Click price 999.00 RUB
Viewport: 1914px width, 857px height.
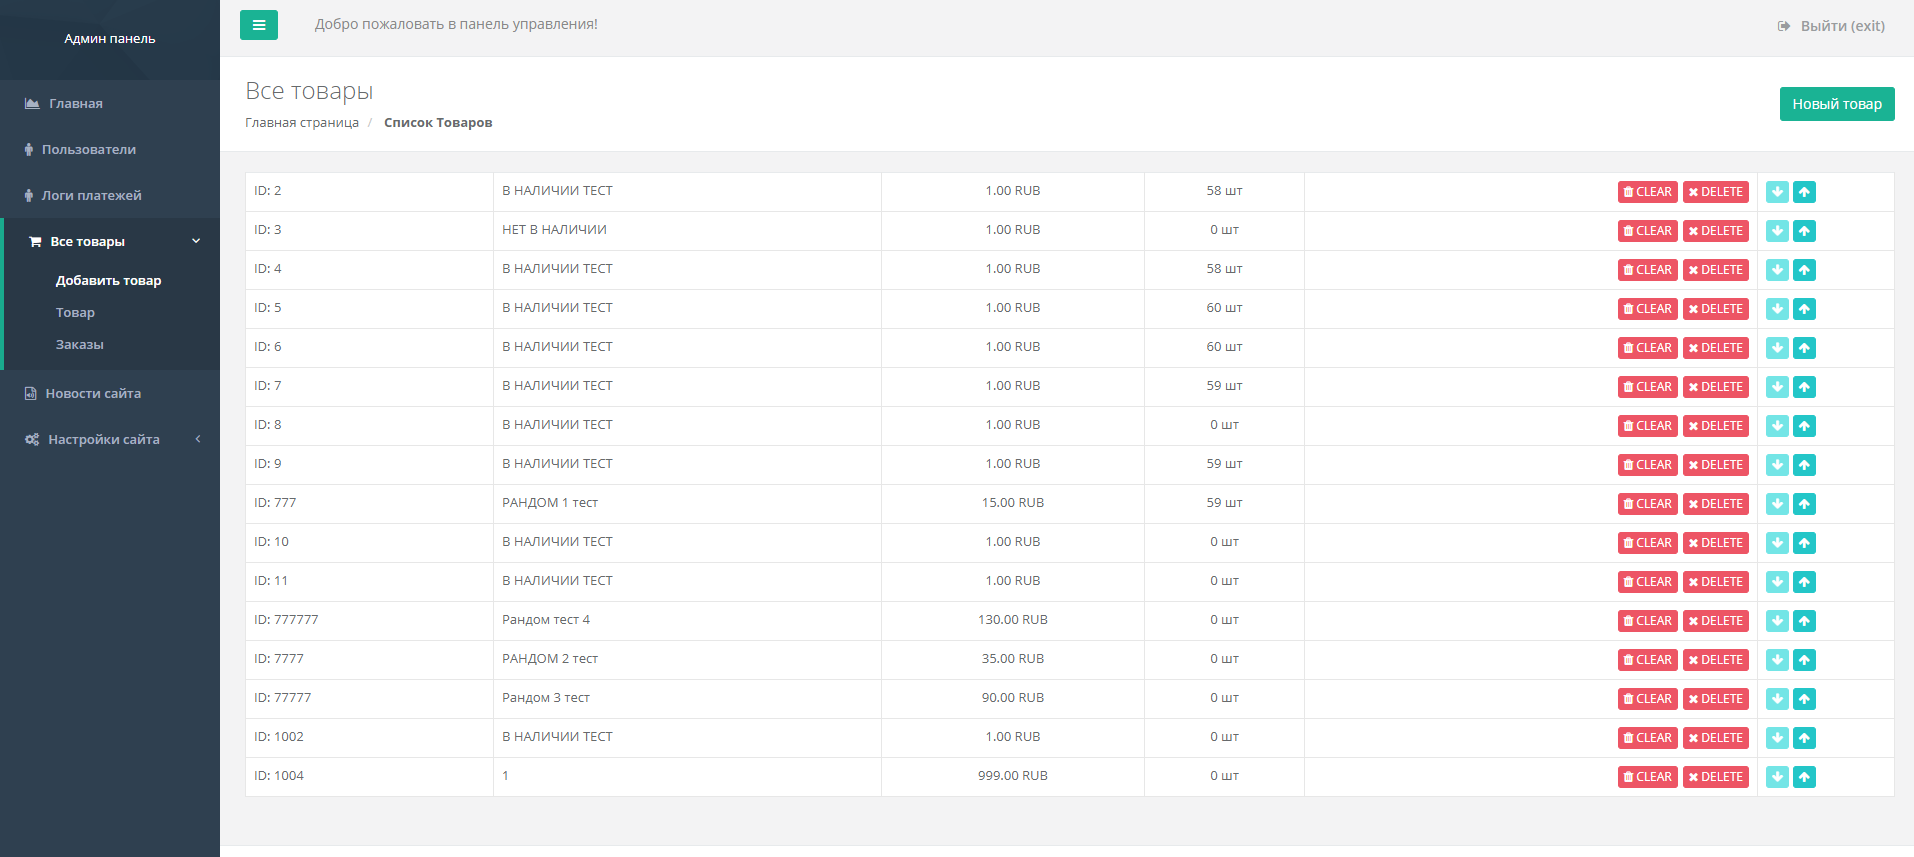[1013, 776]
